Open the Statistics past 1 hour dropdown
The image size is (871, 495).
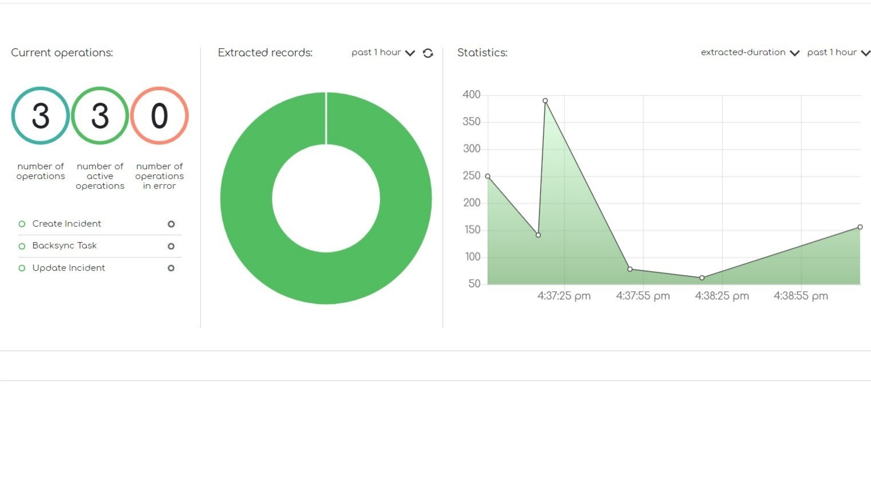coord(838,53)
